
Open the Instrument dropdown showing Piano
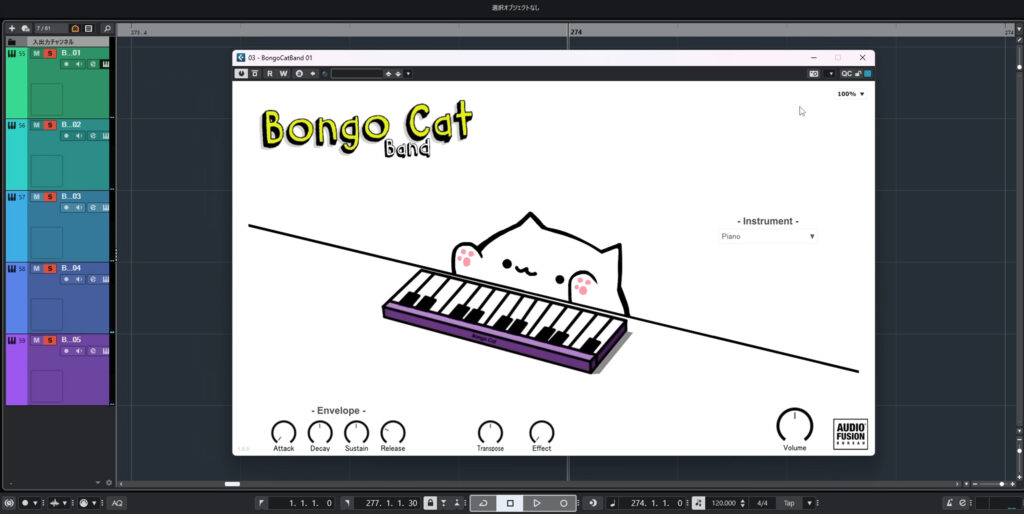pos(767,237)
